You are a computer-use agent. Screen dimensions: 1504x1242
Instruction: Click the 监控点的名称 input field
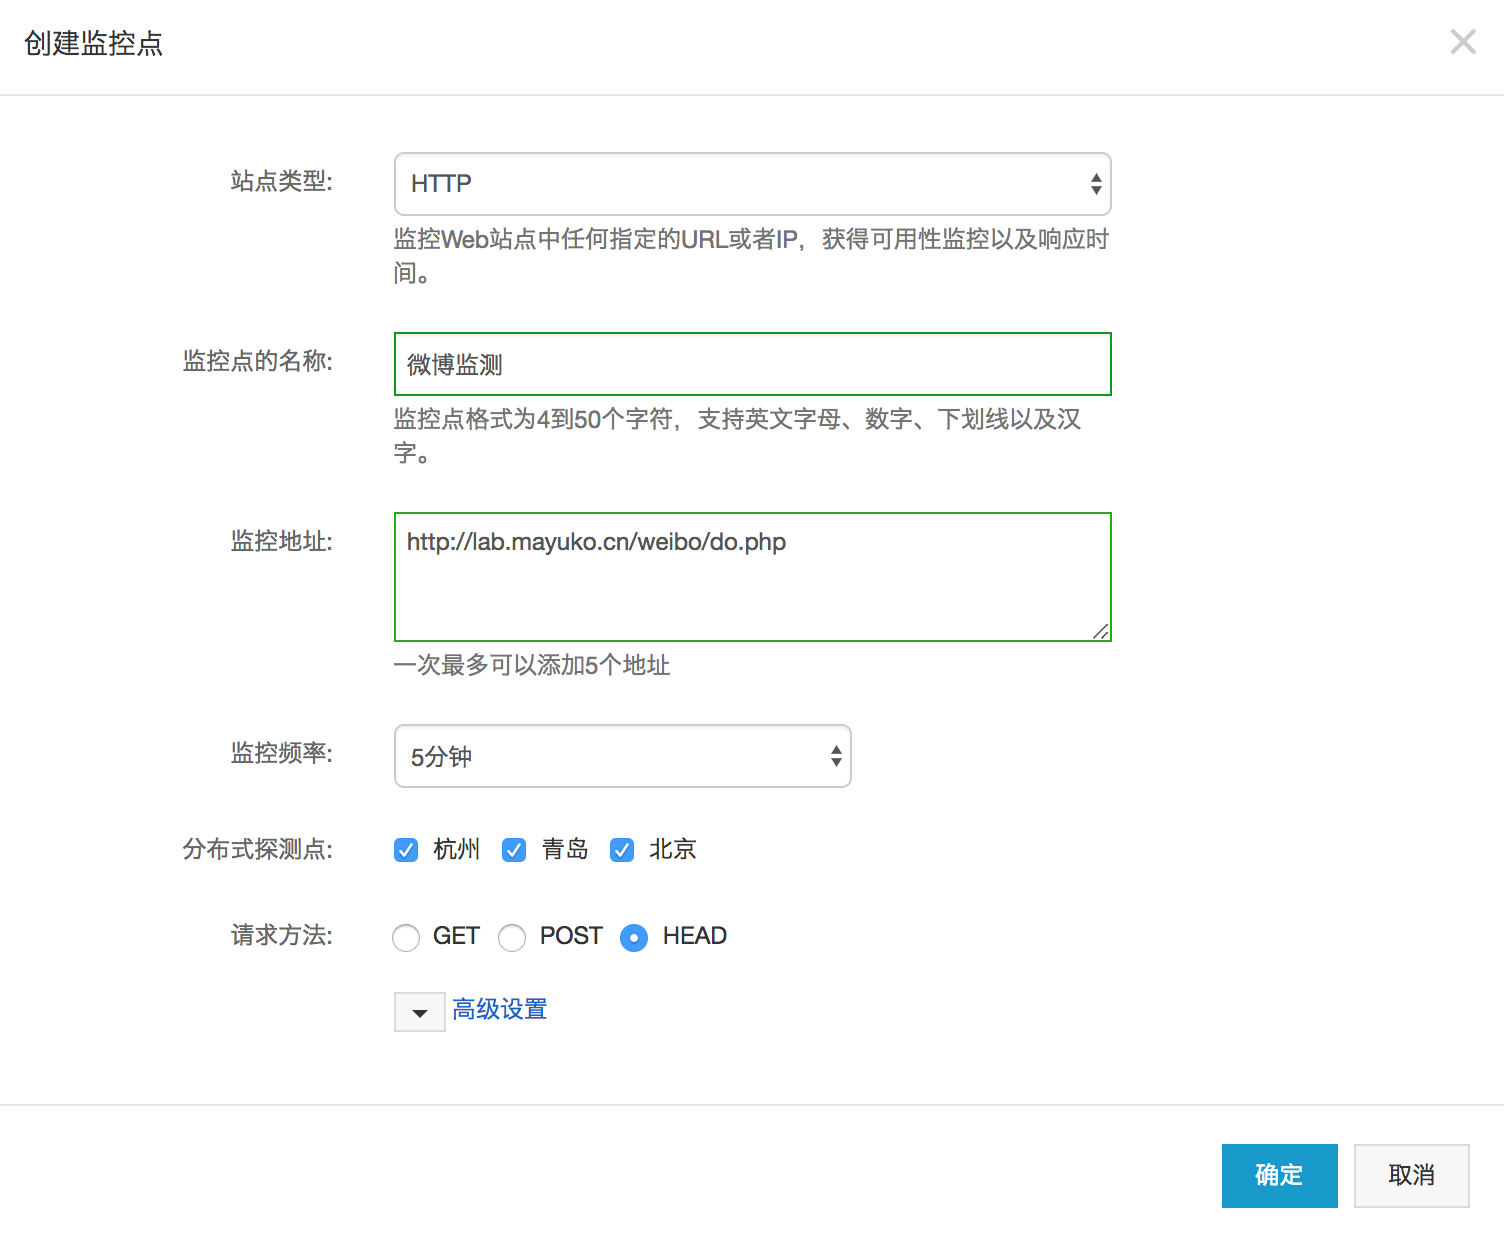click(752, 364)
